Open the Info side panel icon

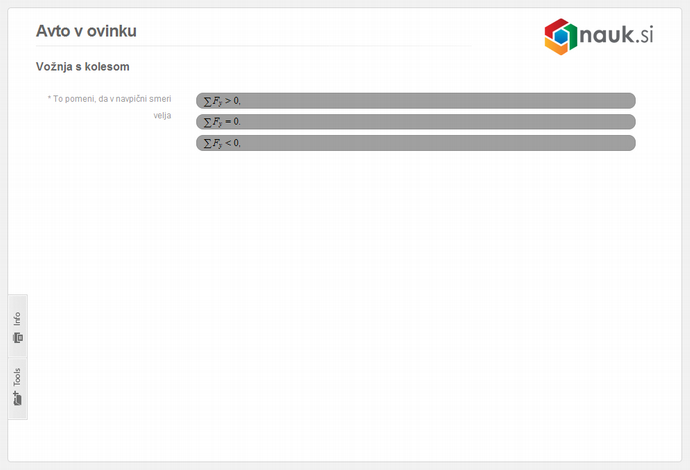click(x=18, y=338)
